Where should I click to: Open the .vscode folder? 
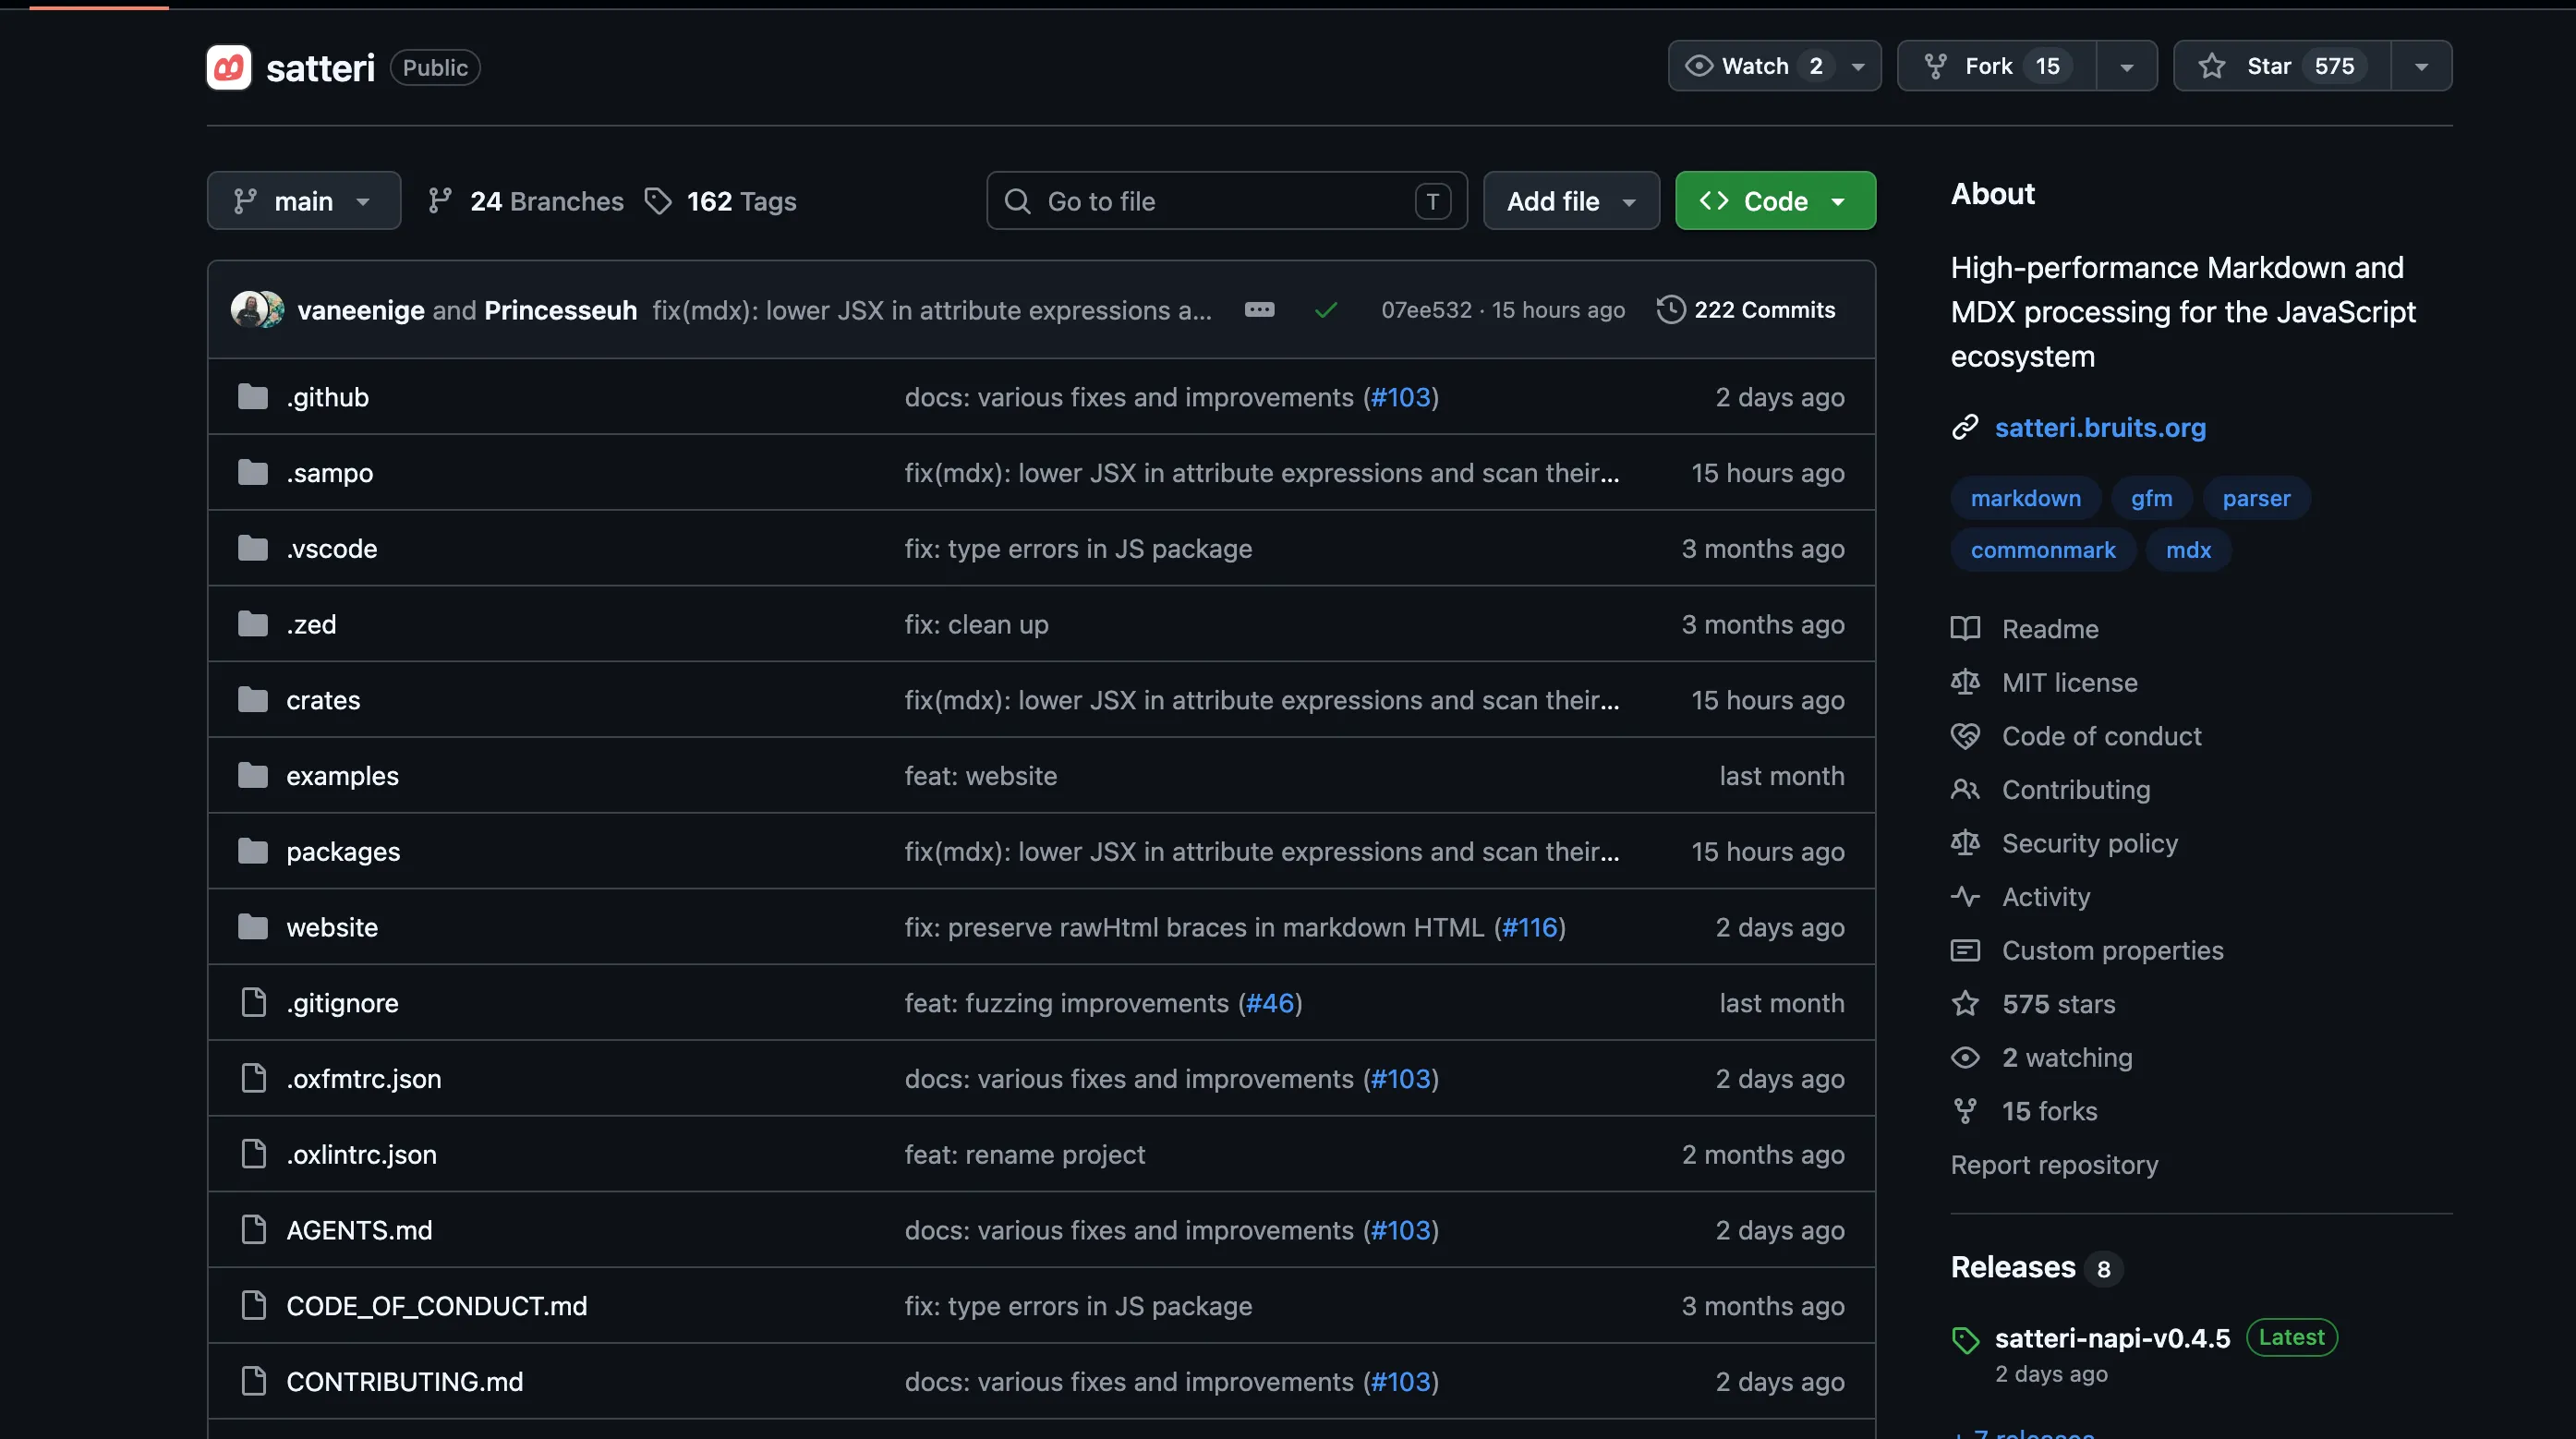point(332,548)
